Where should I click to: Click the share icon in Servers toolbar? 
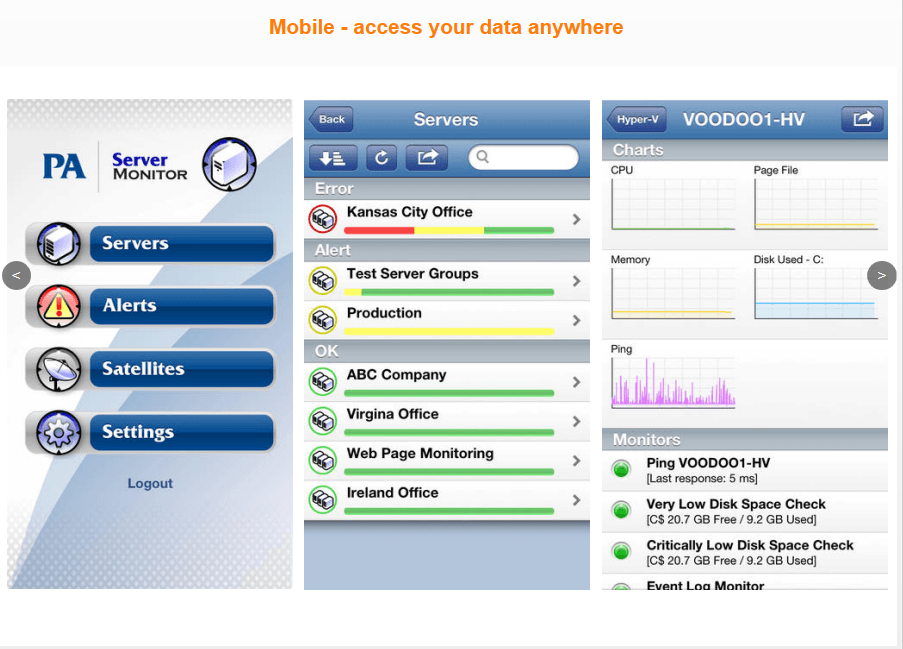pyautogui.click(x=427, y=158)
